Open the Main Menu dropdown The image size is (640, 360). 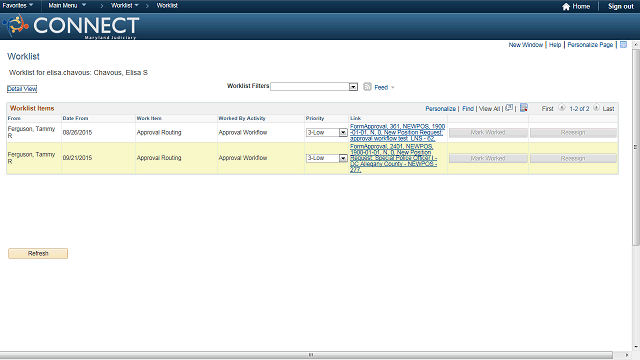[67, 6]
